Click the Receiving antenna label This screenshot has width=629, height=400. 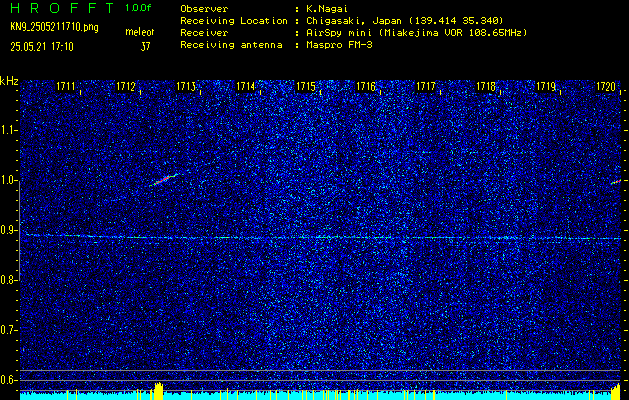click(231, 45)
